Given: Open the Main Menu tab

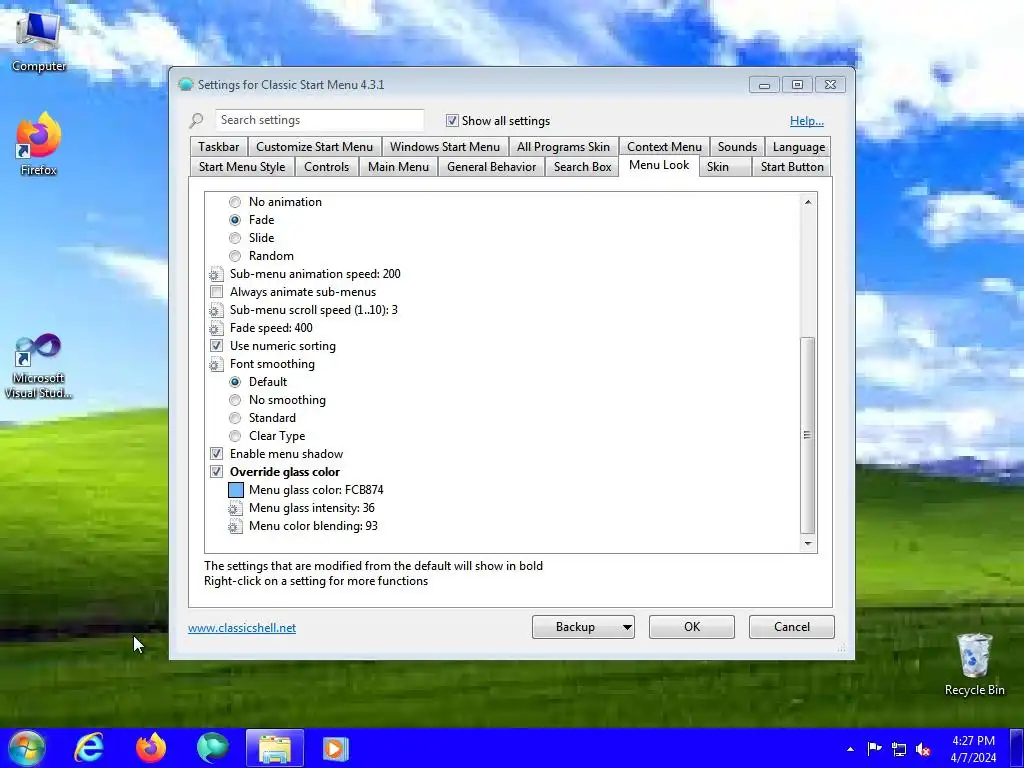Looking at the screenshot, I should pyautogui.click(x=398, y=167).
